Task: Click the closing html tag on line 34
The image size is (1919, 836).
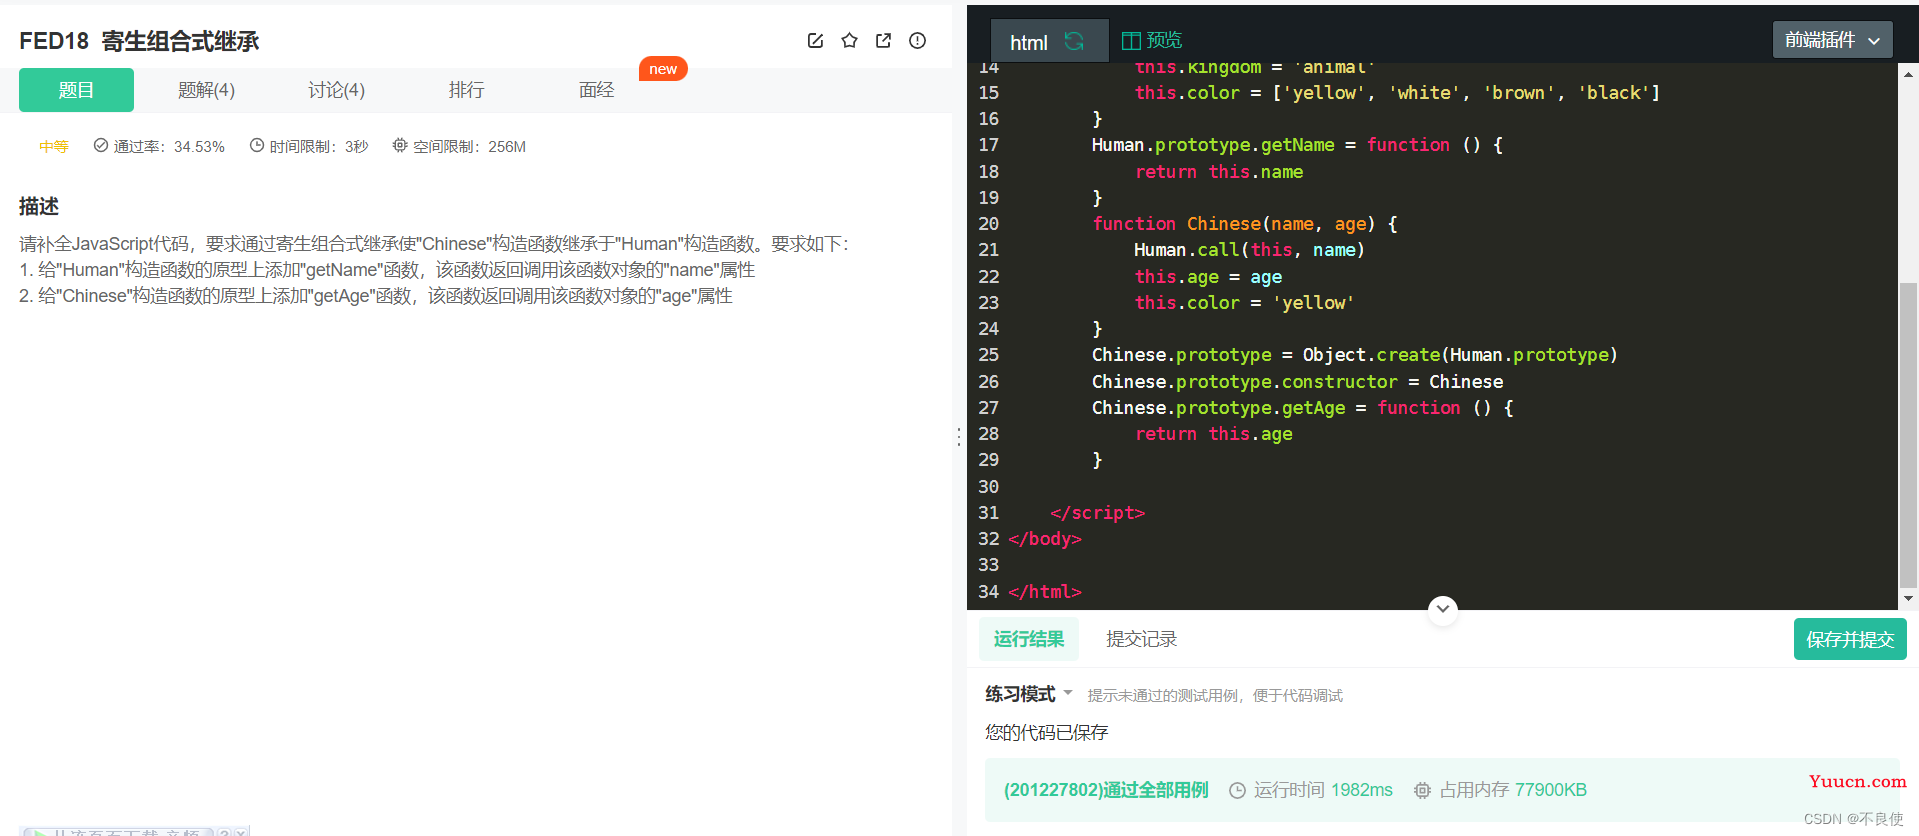Action: pyautogui.click(x=1045, y=592)
